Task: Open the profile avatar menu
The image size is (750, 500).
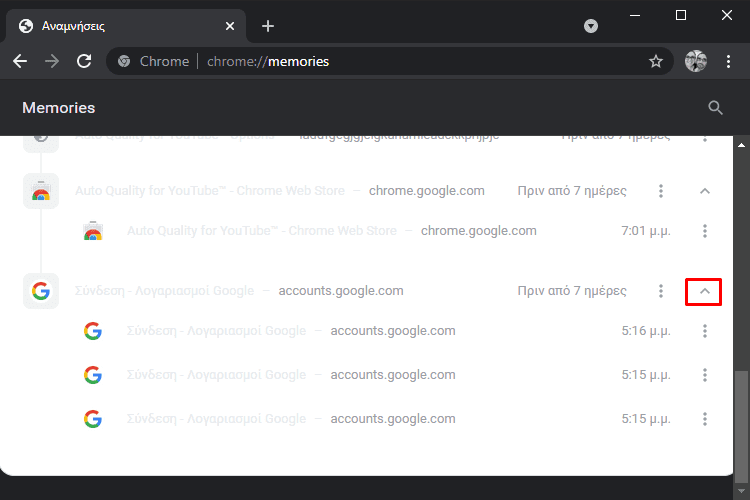Action: click(695, 61)
